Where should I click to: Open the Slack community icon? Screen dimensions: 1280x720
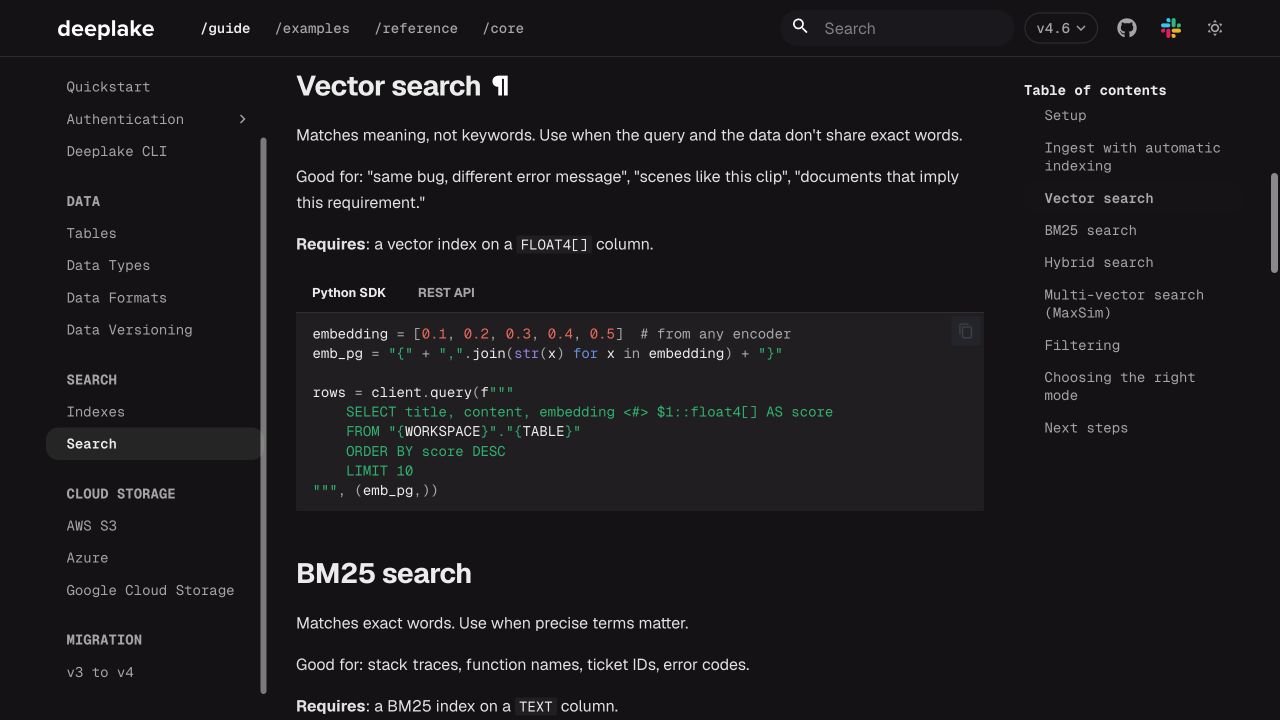point(1171,28)
